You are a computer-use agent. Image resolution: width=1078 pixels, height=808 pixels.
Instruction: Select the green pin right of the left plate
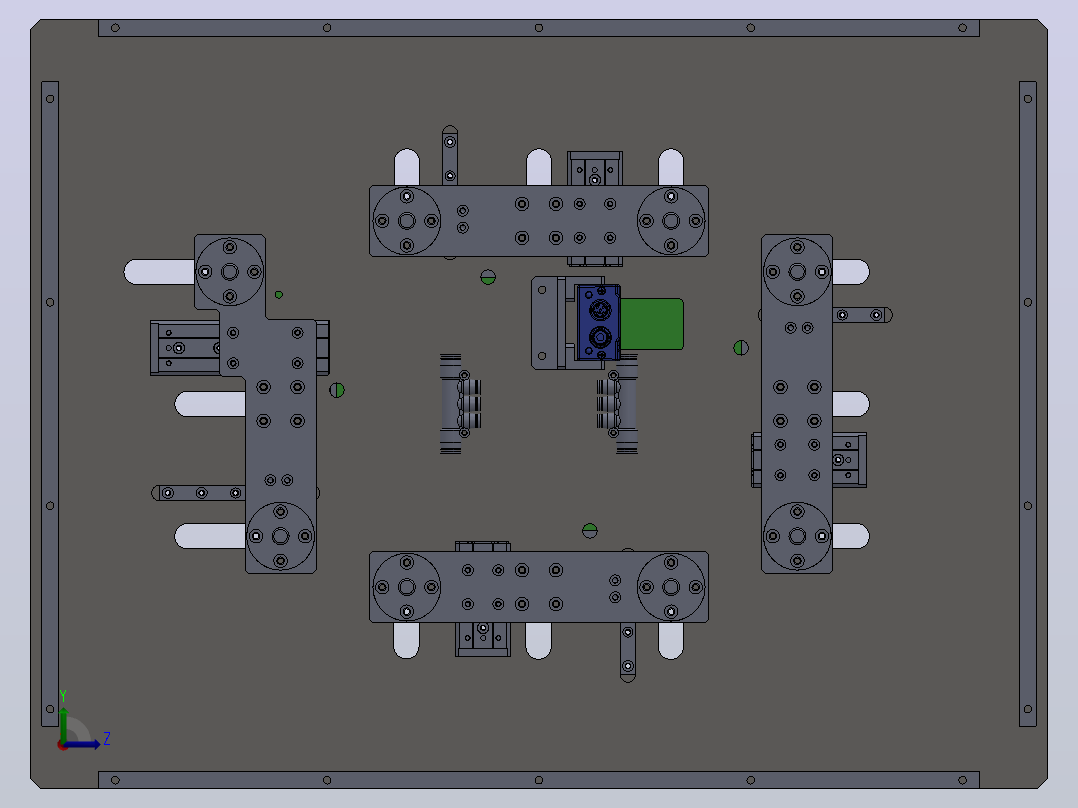(x=337, y=390)
